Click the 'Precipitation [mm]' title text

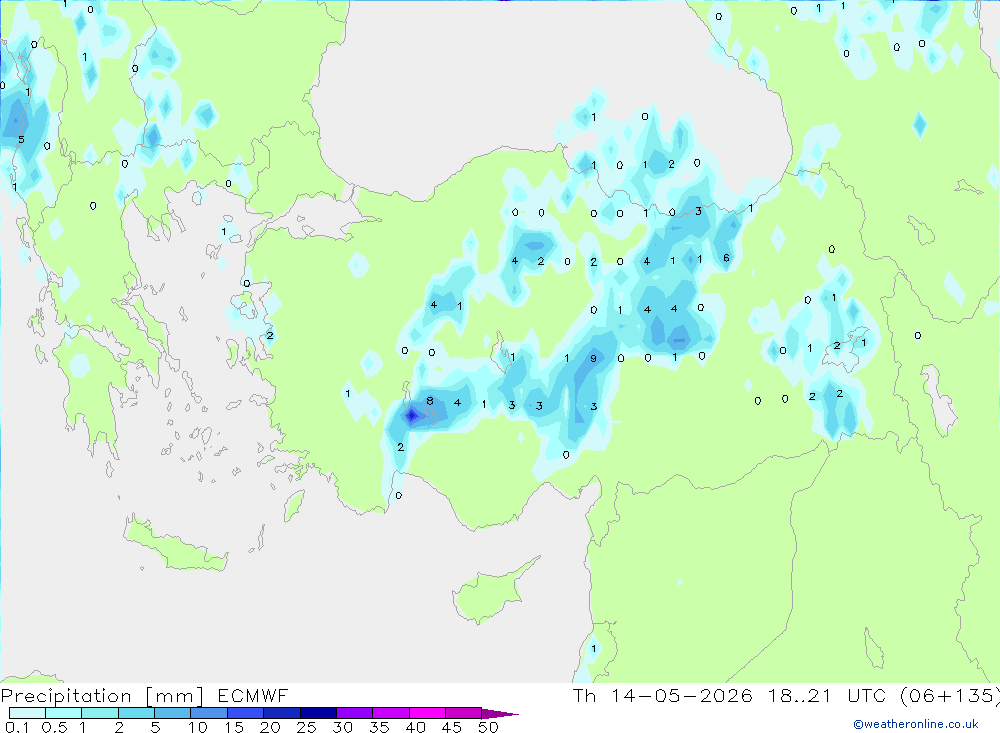[102, 696]
